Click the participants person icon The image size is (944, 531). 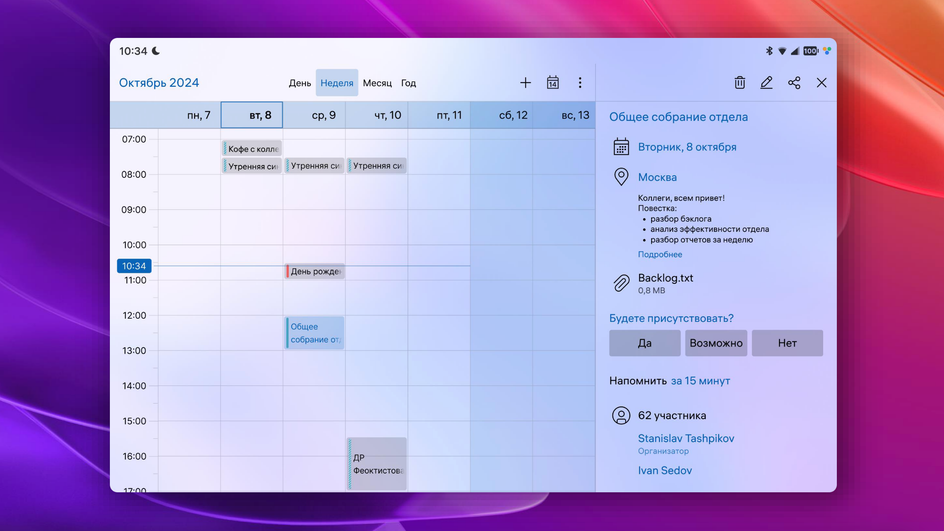coord(621,415)
